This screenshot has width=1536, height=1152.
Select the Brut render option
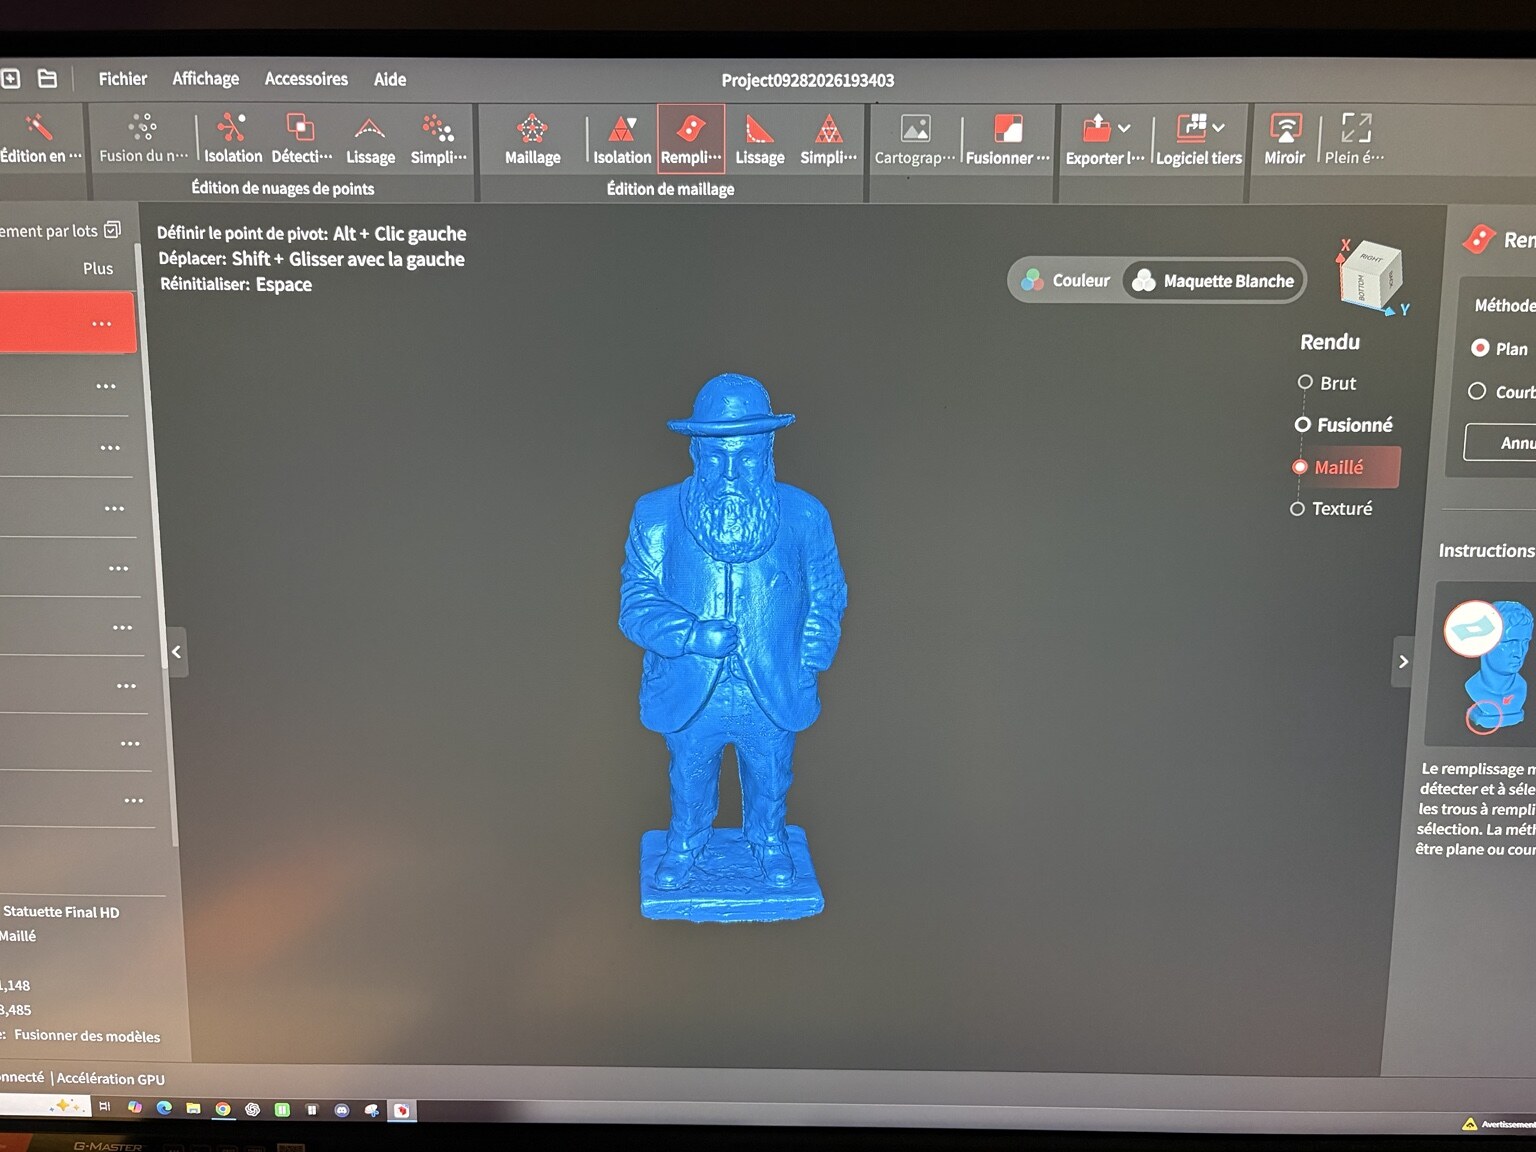(x=1326, y=383)
